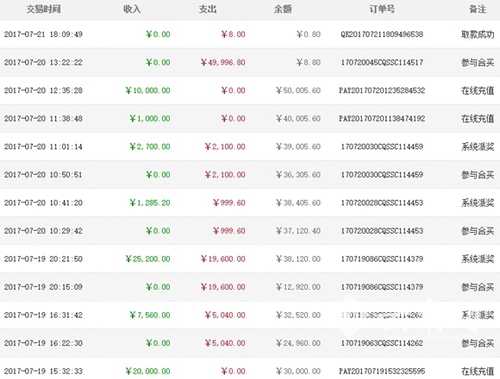Click the balance ¥37,120.40

(298, 231)
